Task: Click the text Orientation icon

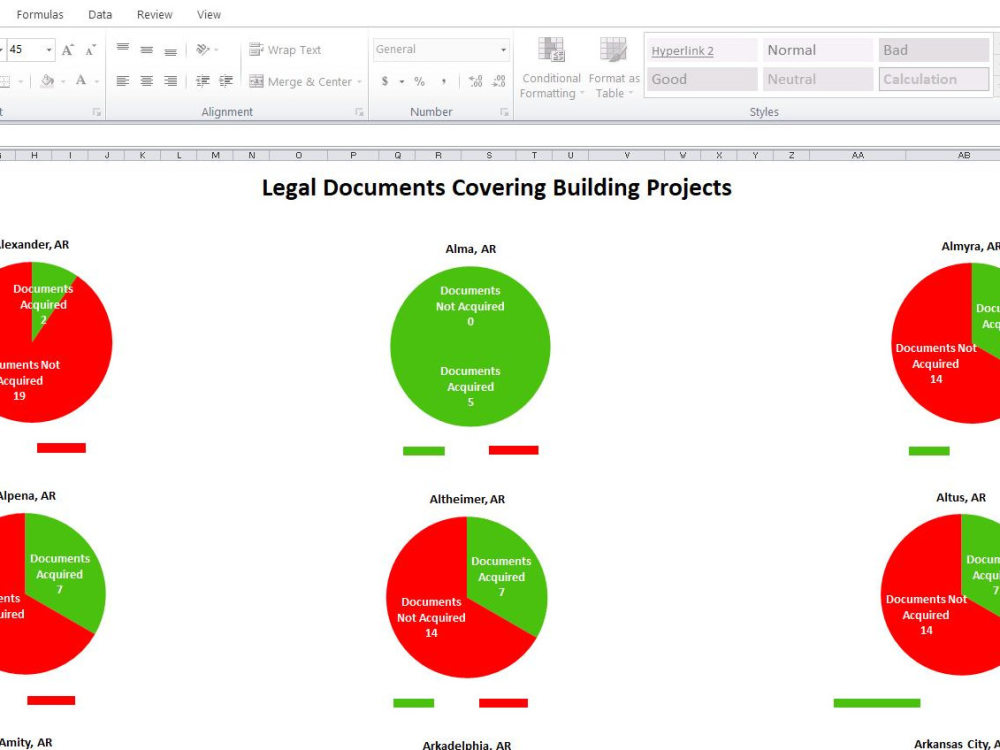Action: point(203,49)
